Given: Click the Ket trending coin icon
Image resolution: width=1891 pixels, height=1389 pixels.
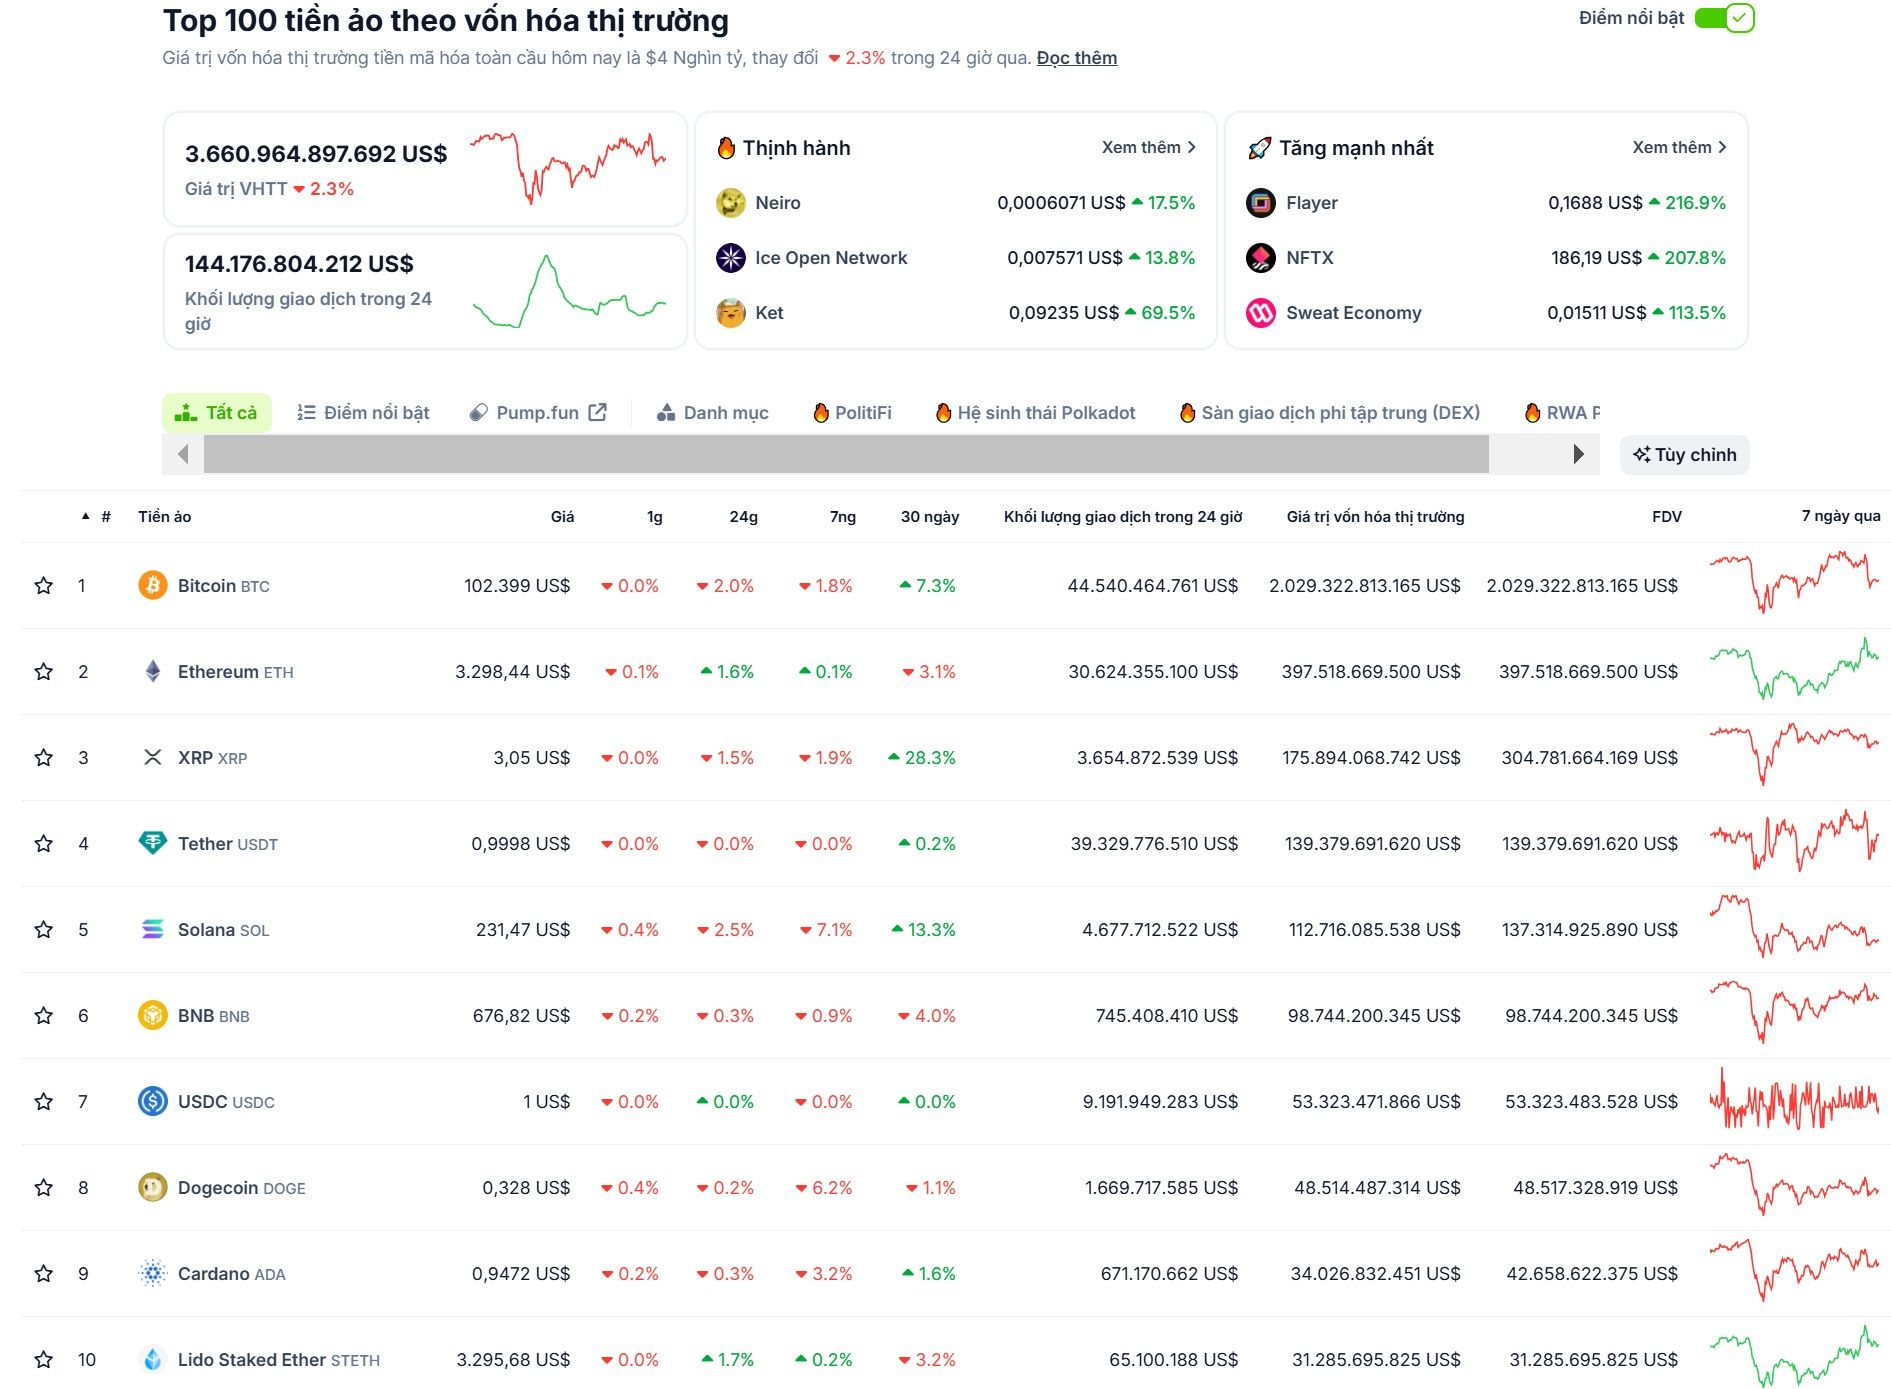Looking at the screenshot, I should (x=731, y=313).
